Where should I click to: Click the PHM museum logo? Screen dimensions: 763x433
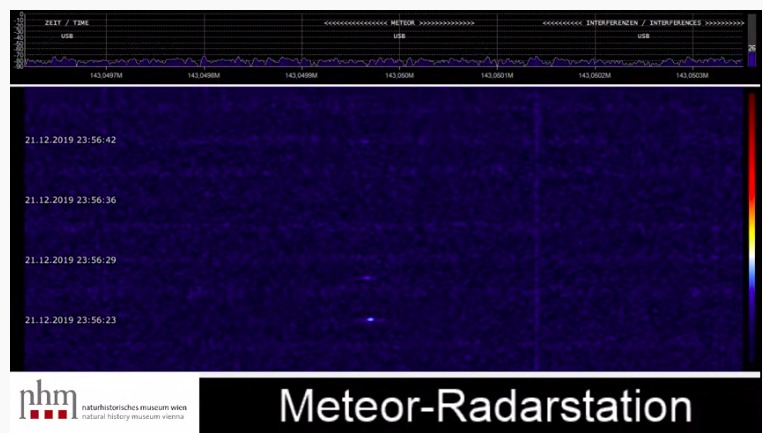[x=47, y=401]
